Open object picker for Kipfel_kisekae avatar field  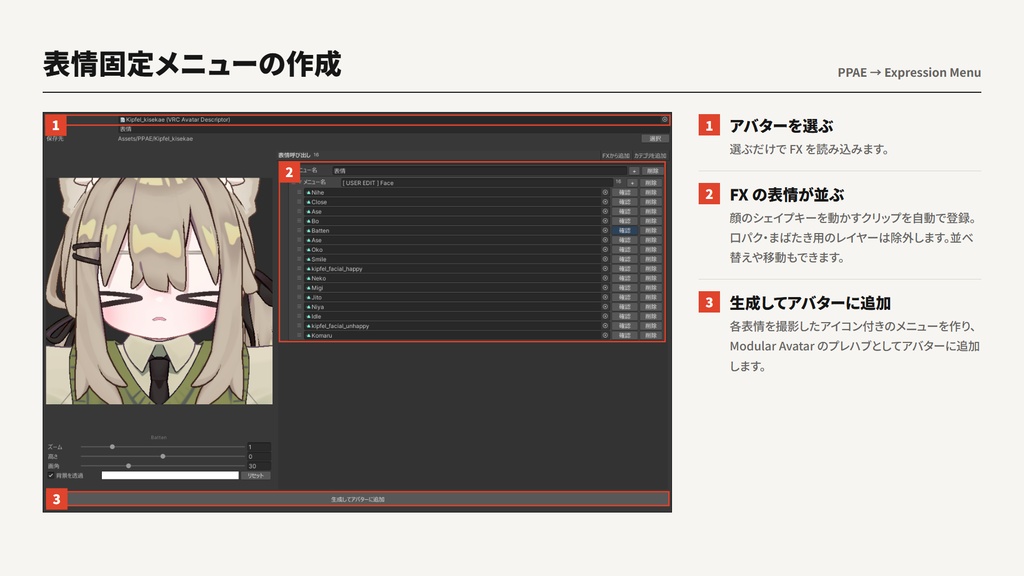[x=664, y=120]
